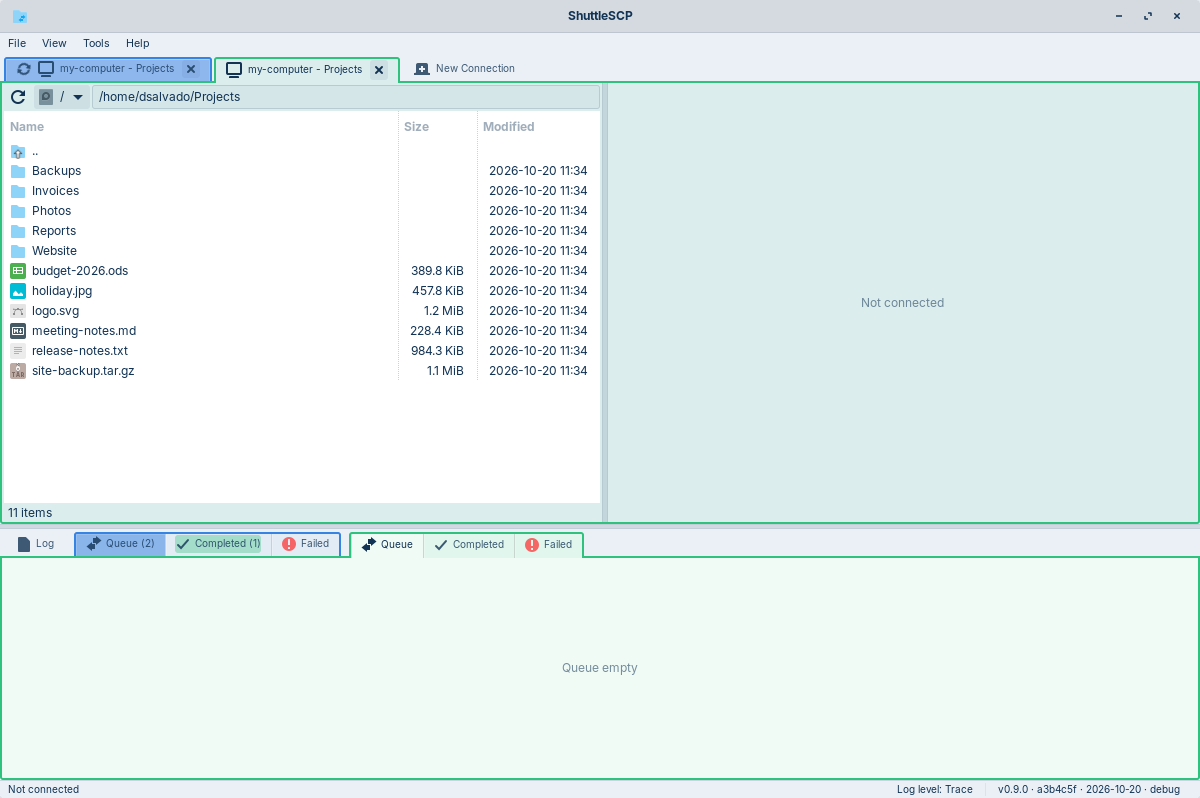Click the modified date of site-backup.tar.gz

click(538, 371)
